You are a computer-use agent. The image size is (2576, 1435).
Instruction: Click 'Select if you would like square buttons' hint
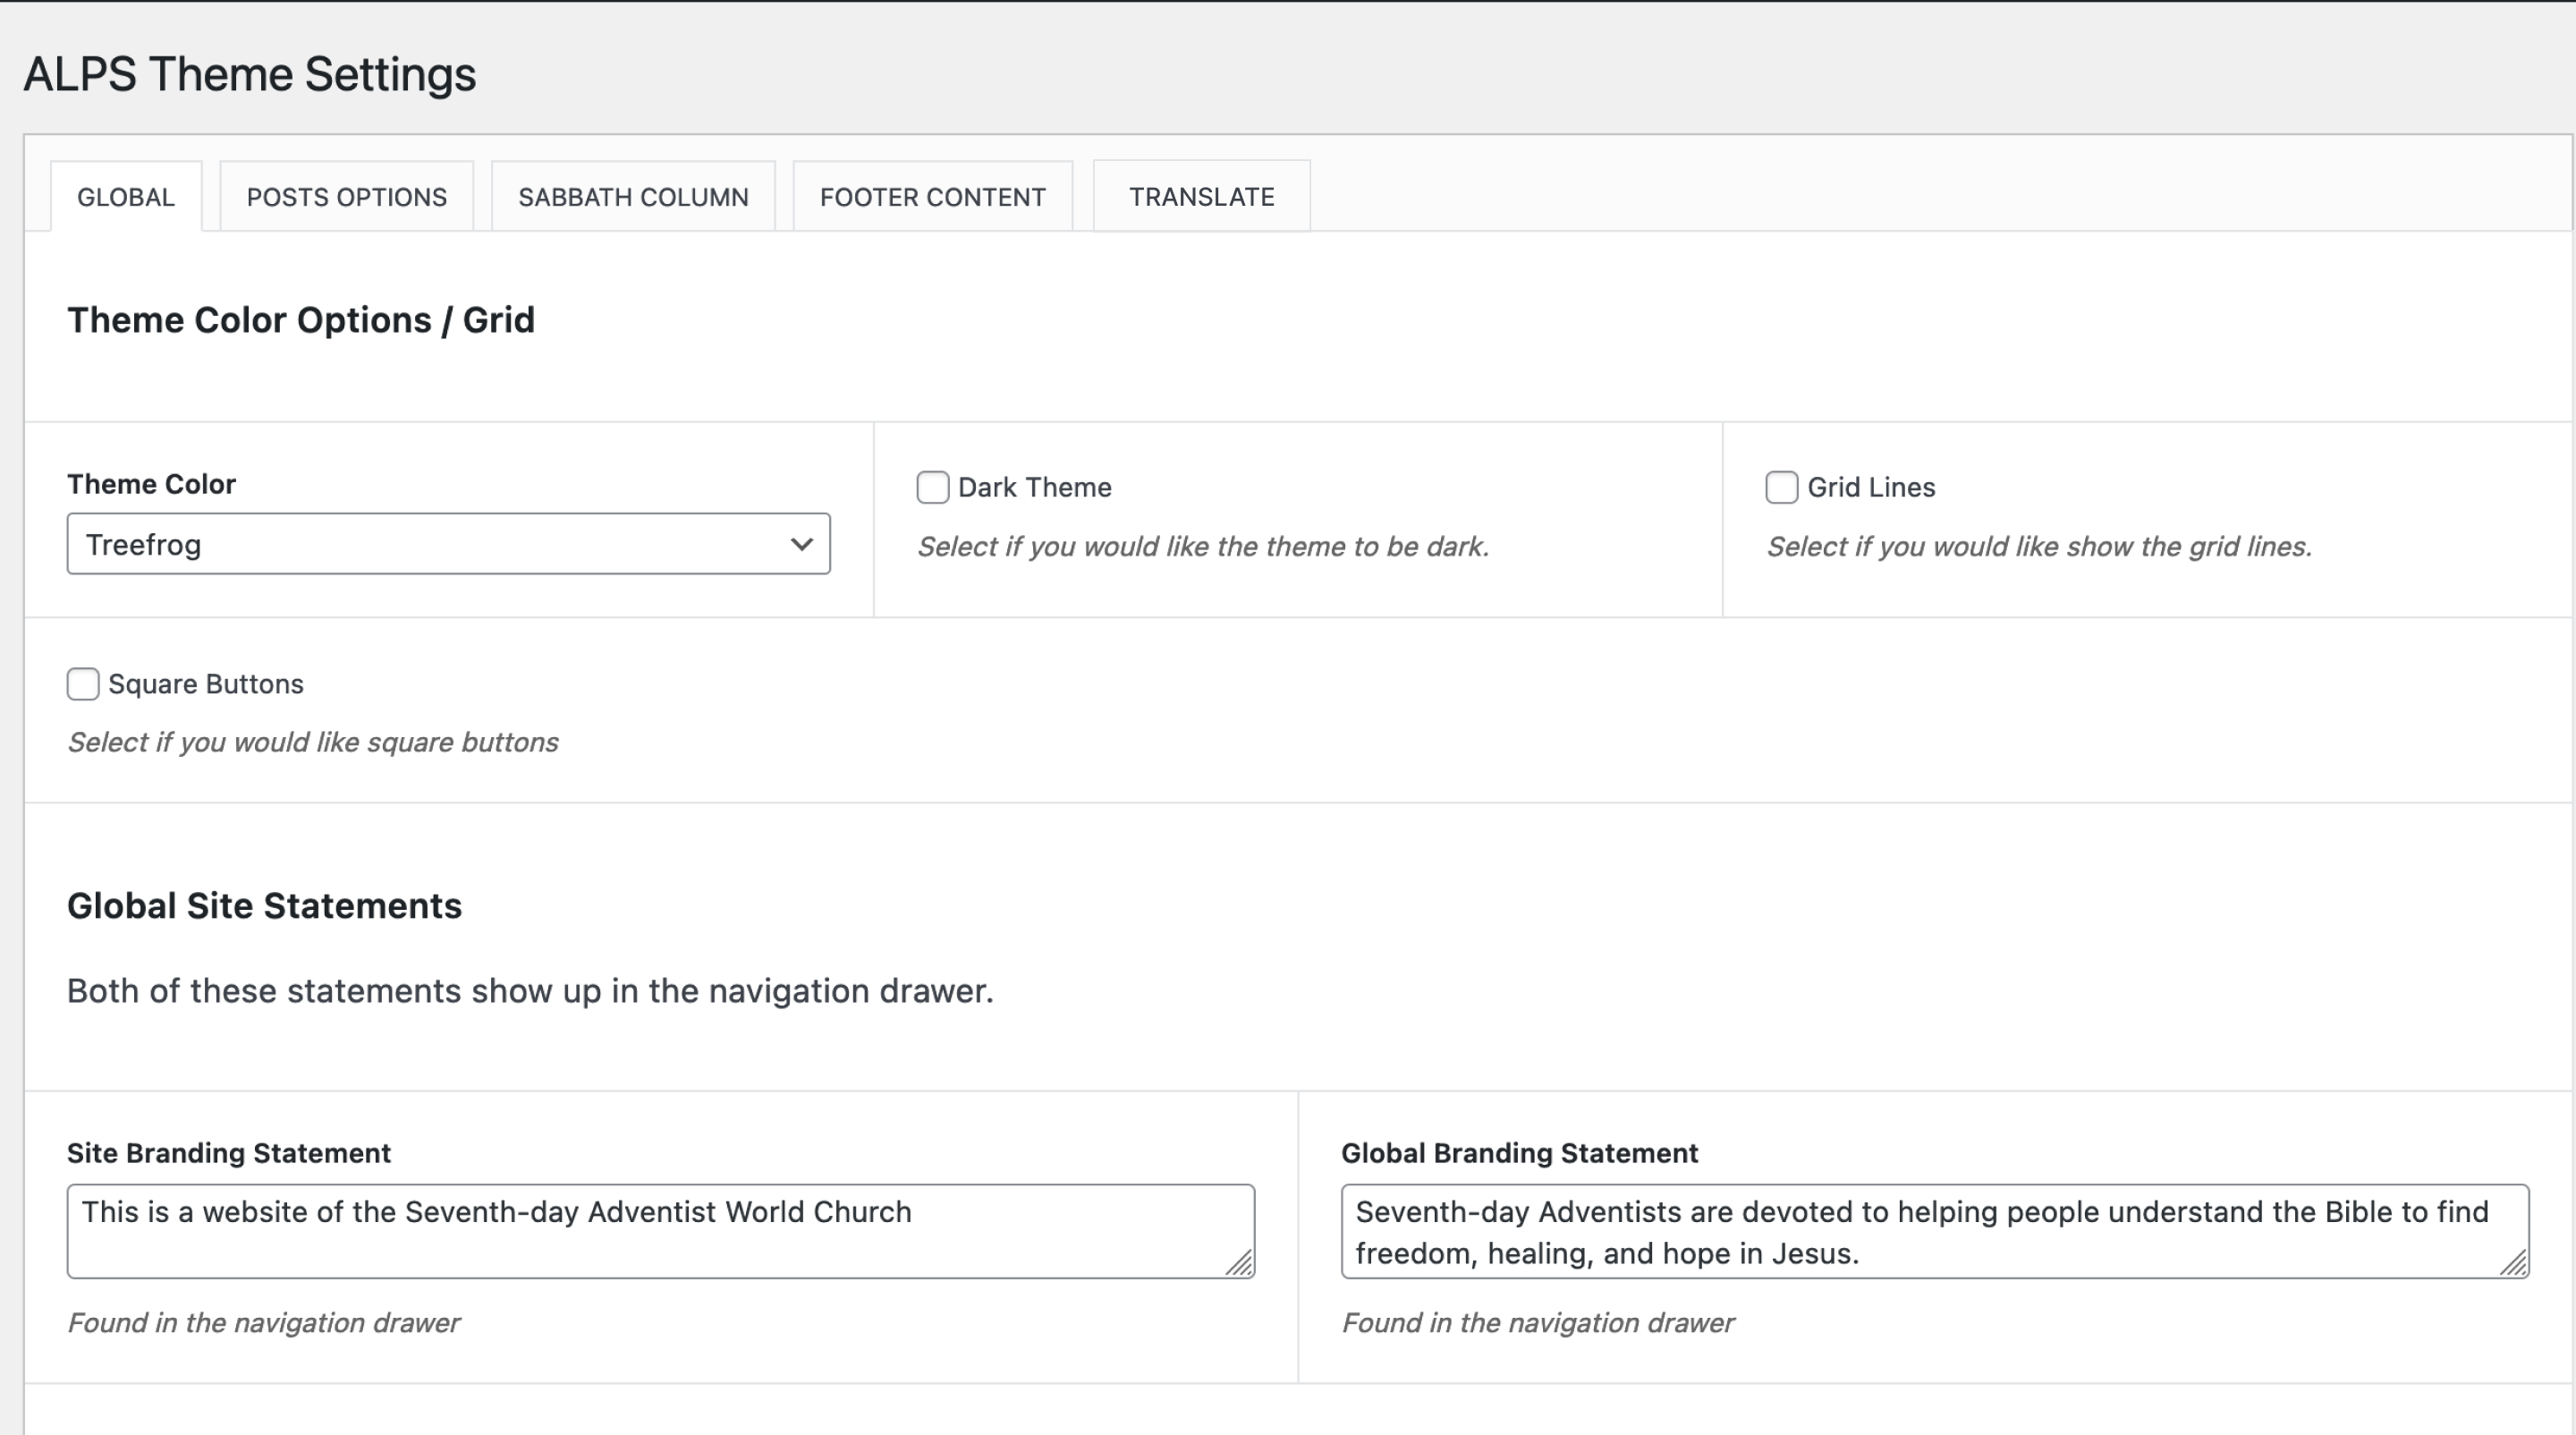tap(313, 743)
